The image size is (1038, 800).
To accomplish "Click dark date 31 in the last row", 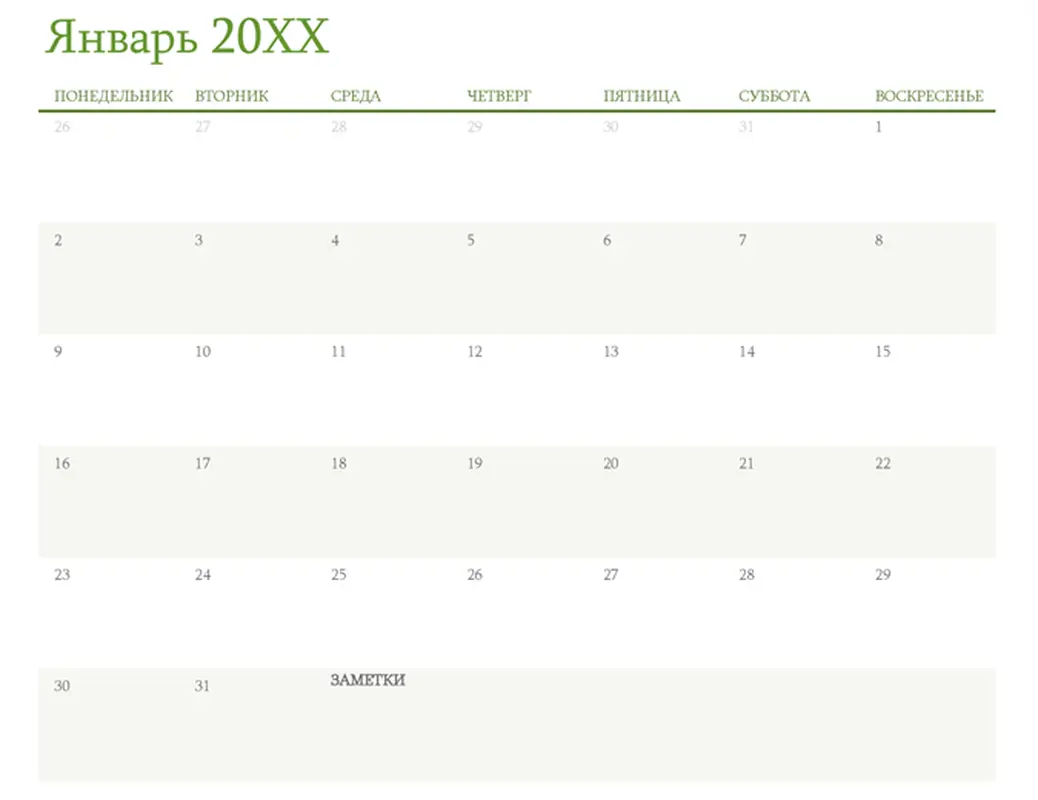I will pyautogui.click(x=202, y=686).
